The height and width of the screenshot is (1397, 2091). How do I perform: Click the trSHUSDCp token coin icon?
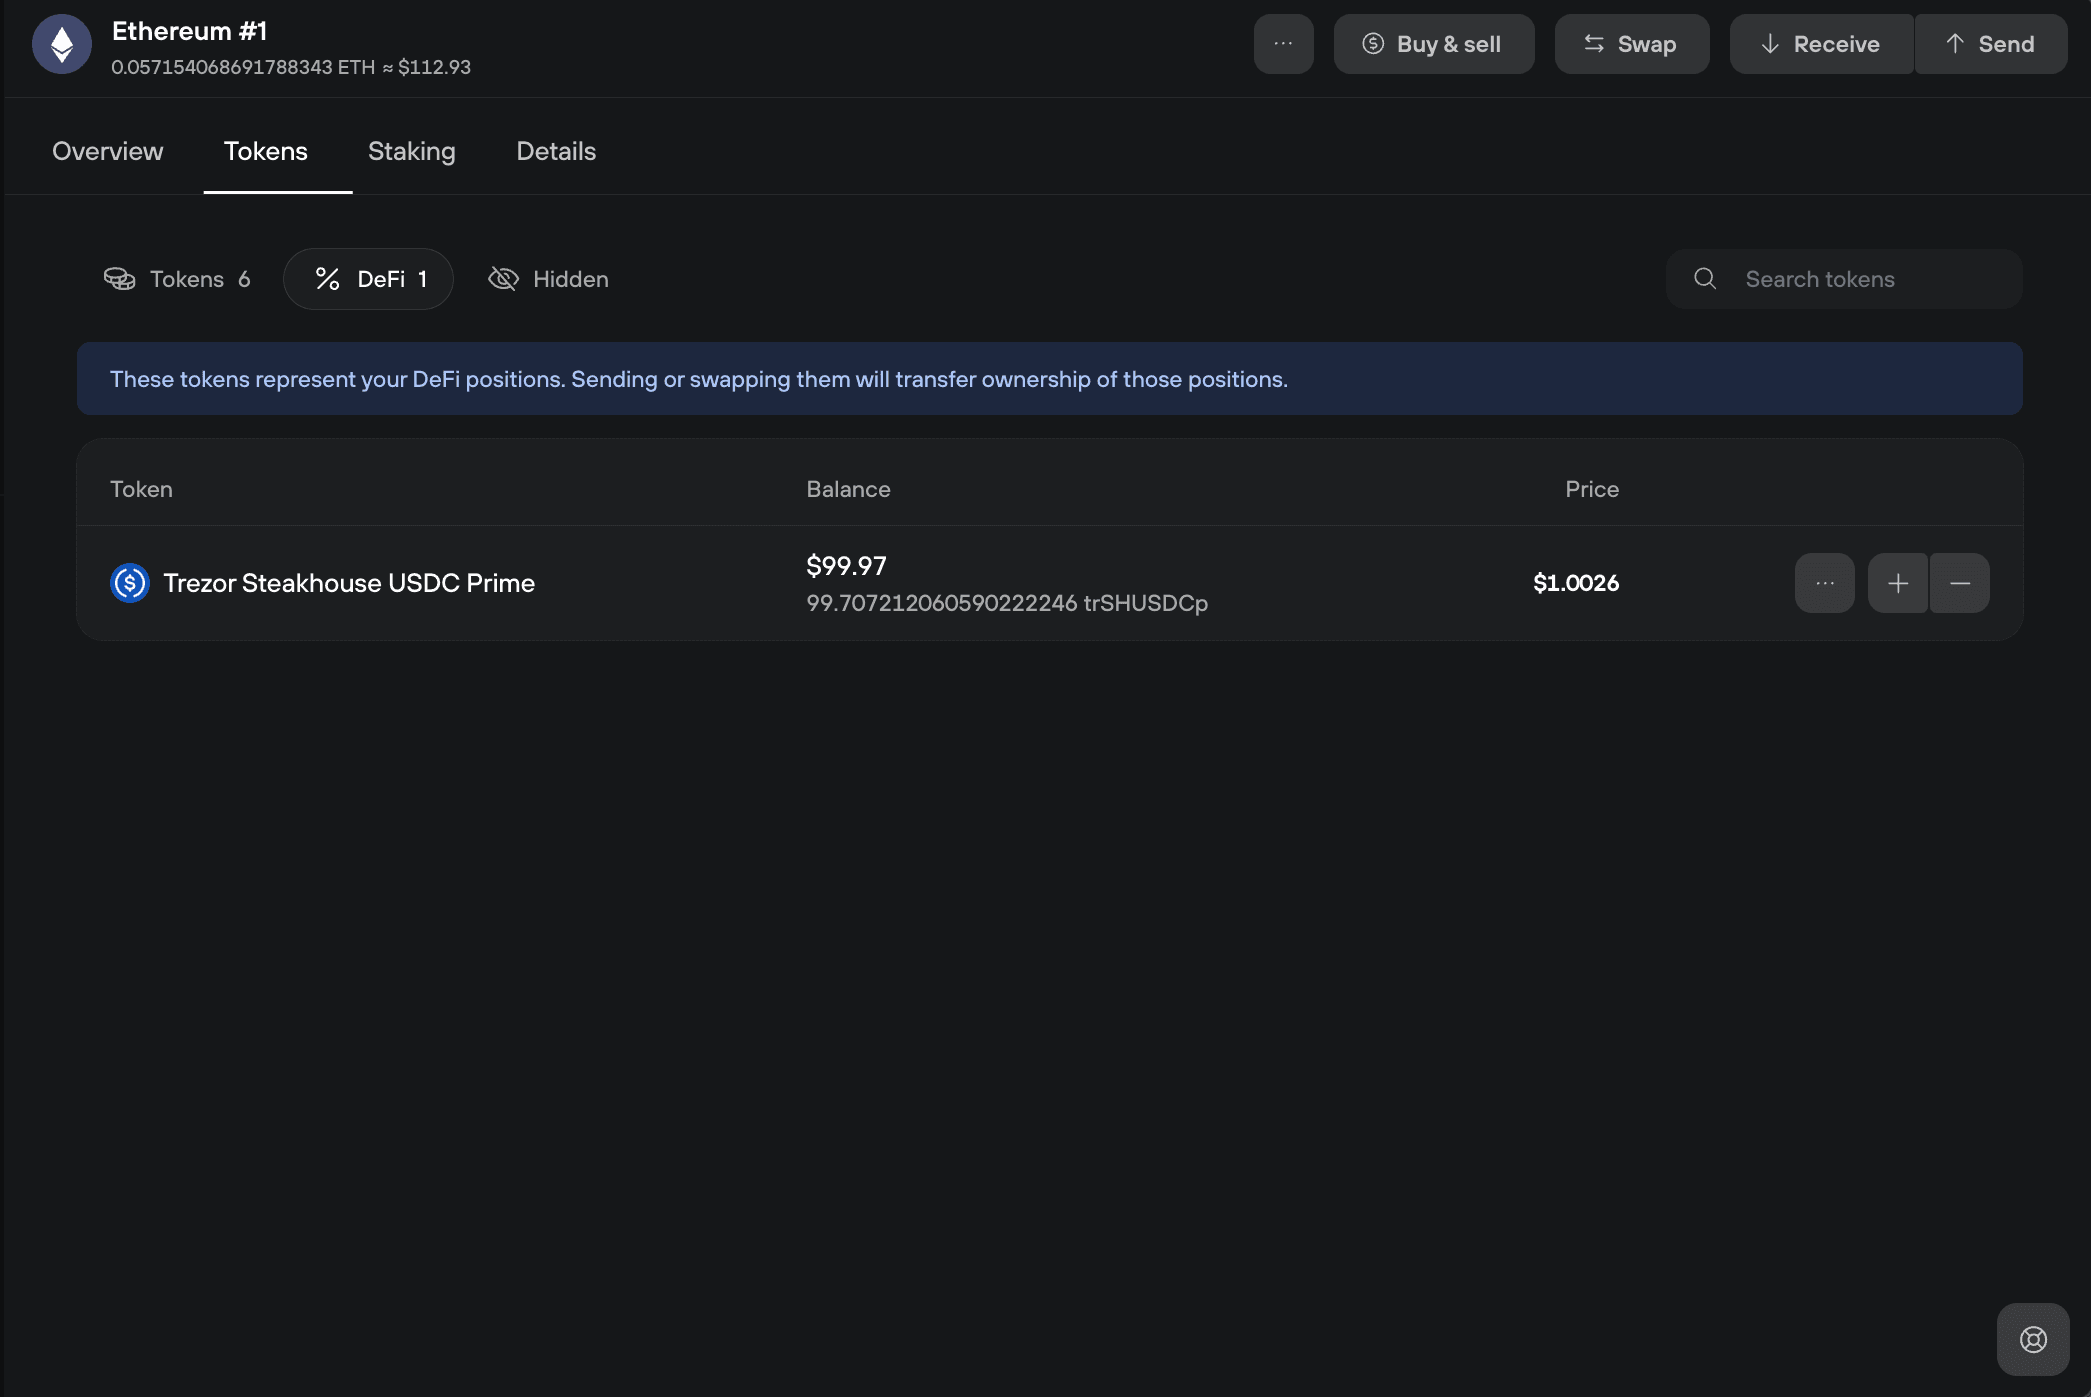tap(130, 583)
